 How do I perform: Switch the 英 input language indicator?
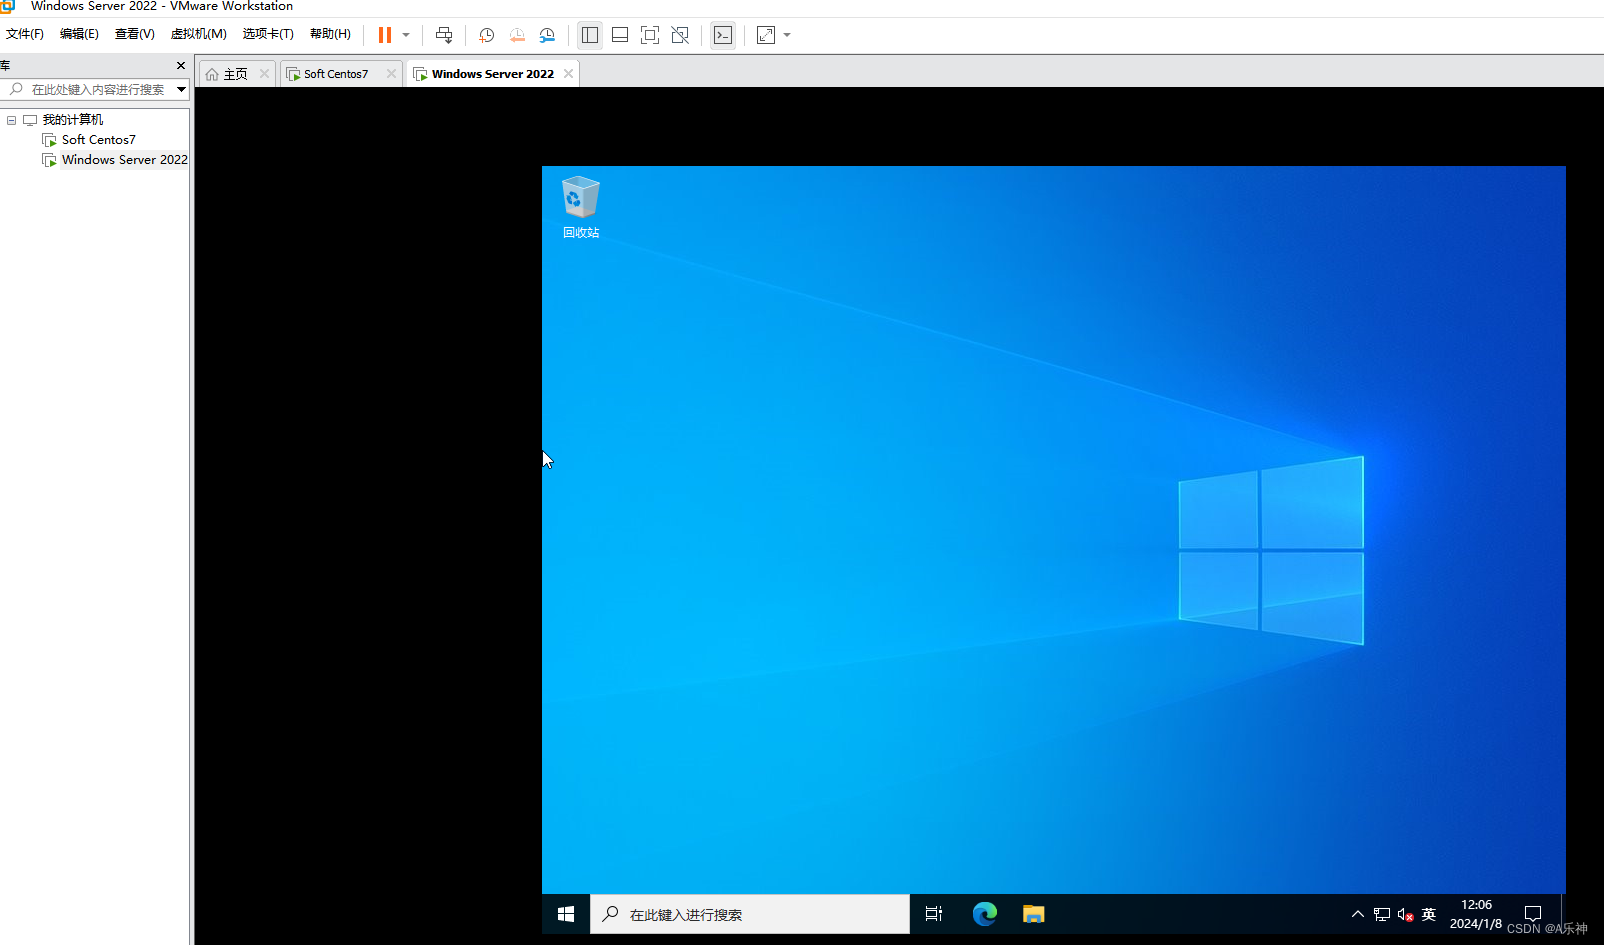pos(1429,914)
